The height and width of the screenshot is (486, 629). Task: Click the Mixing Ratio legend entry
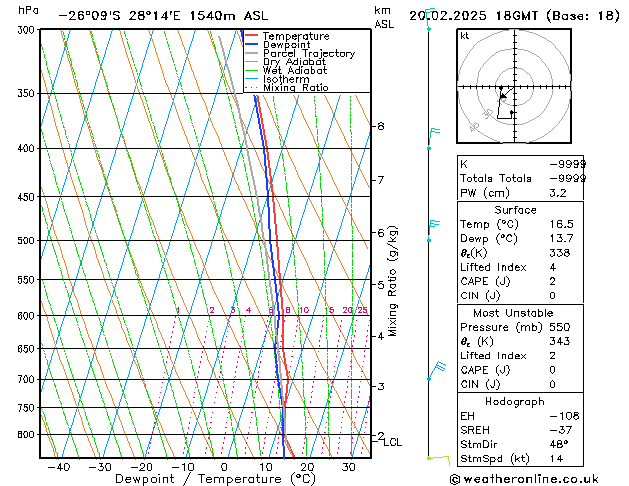[295, 88]
